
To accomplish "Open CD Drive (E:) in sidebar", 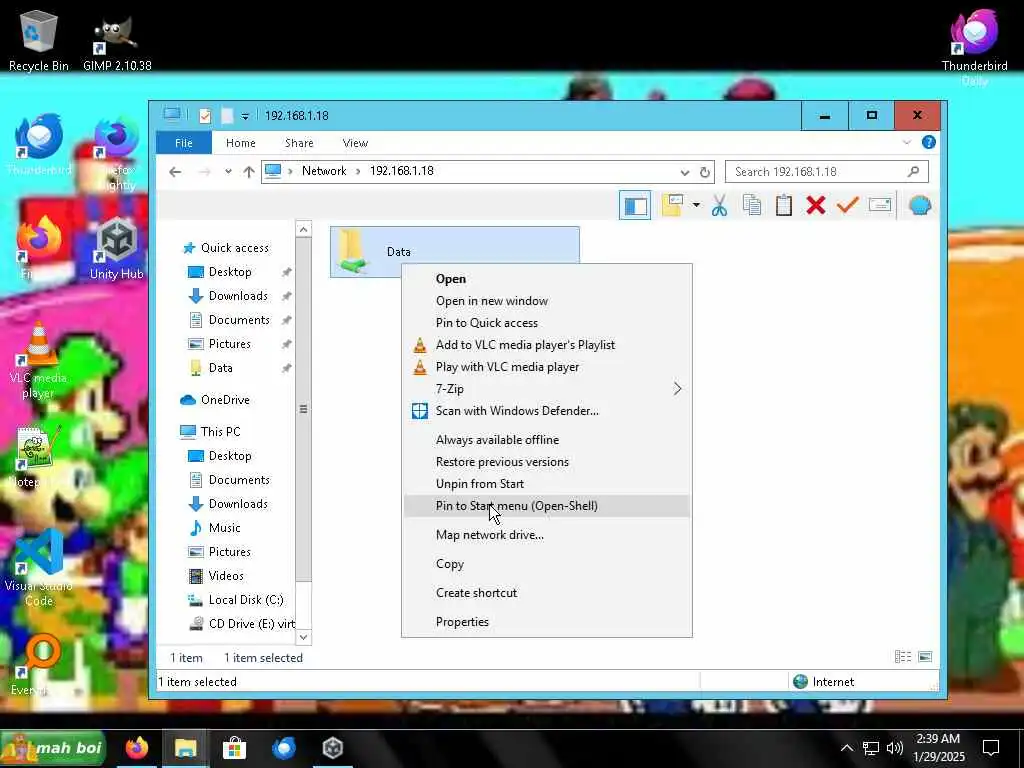I will tap(241, 624).
